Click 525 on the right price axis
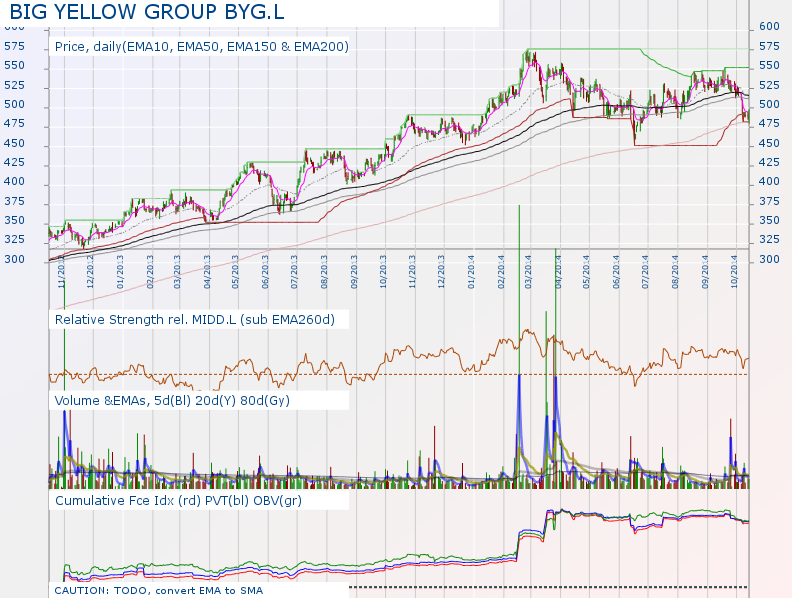 (x=769, y=85)
